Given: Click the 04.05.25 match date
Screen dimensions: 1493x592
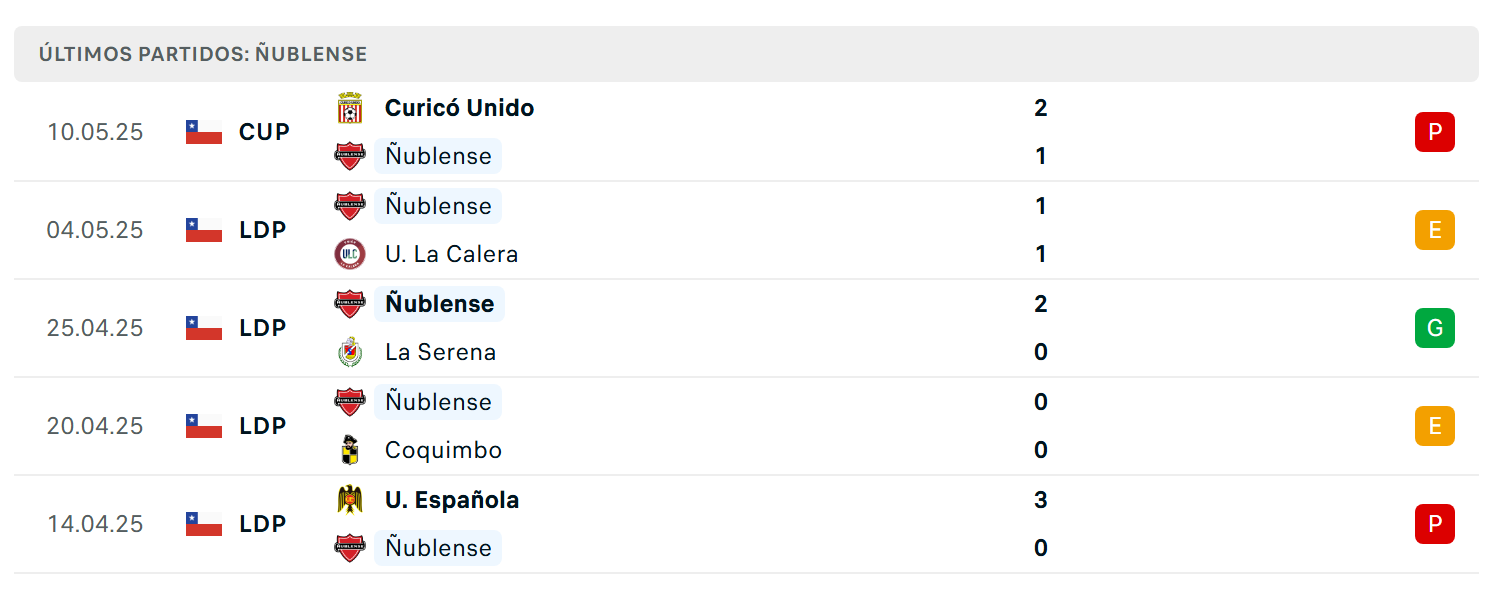Looking at the screenshot, I should pos(95,230).
